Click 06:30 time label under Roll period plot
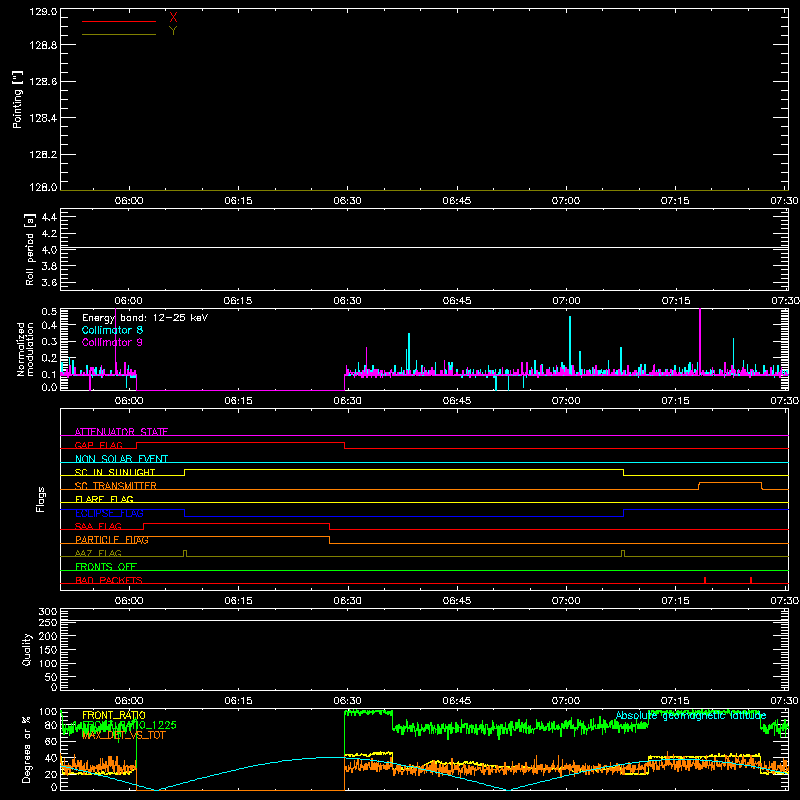The width and height of the screenshot is (800, 800). pyautogui.click(x=347, y=301)
